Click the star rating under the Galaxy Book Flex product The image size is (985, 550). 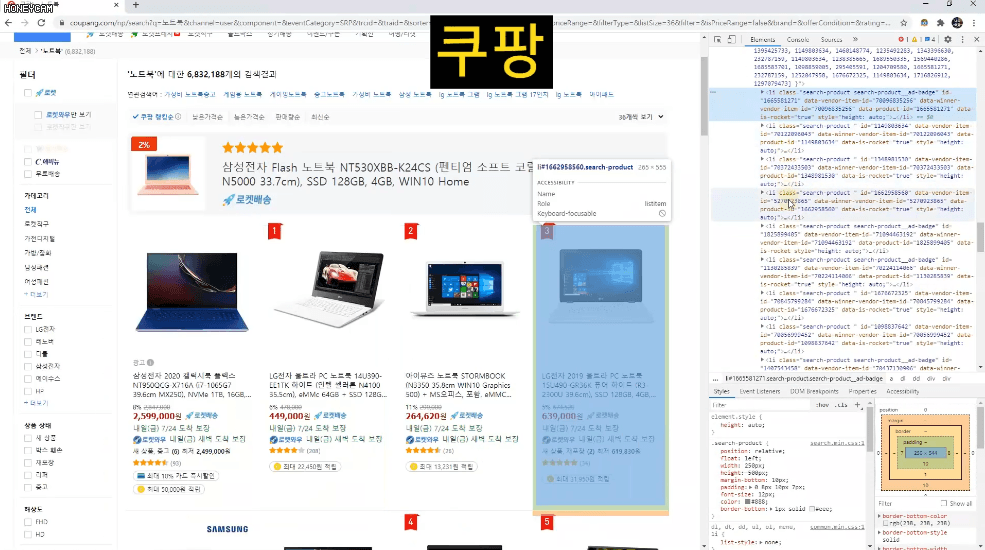point(150,463)
